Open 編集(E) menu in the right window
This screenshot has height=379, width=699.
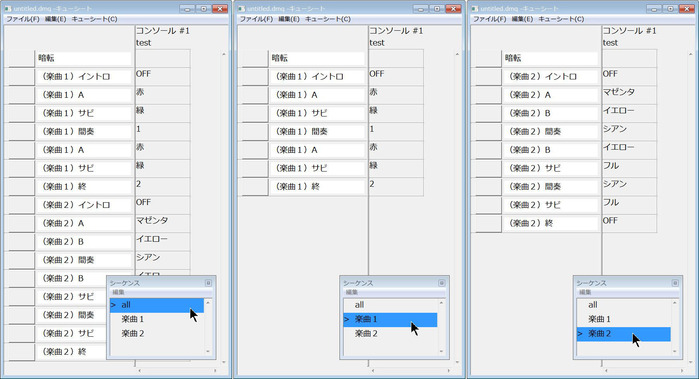coord(522,19)
